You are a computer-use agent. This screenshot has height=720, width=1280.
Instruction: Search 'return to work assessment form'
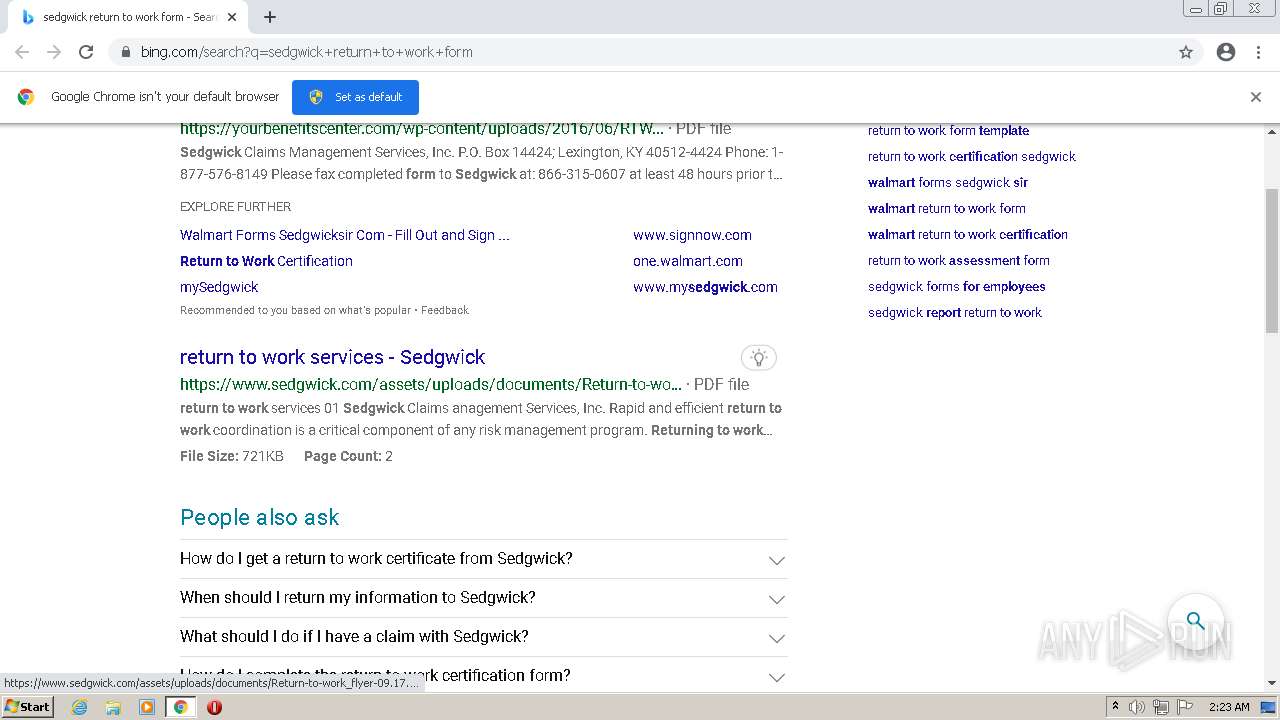[959, 260]
